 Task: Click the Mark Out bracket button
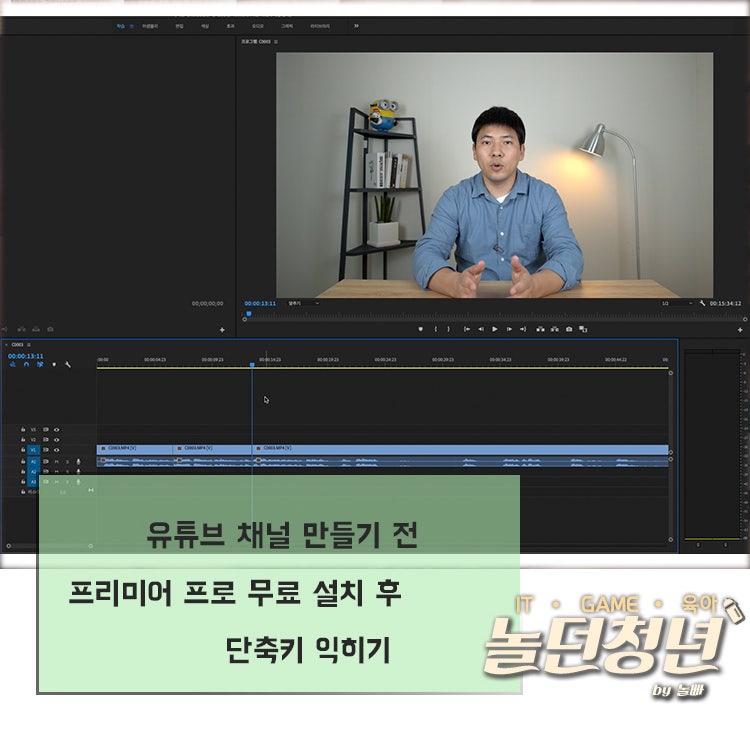pyautogui.click(x=448, y=329)
